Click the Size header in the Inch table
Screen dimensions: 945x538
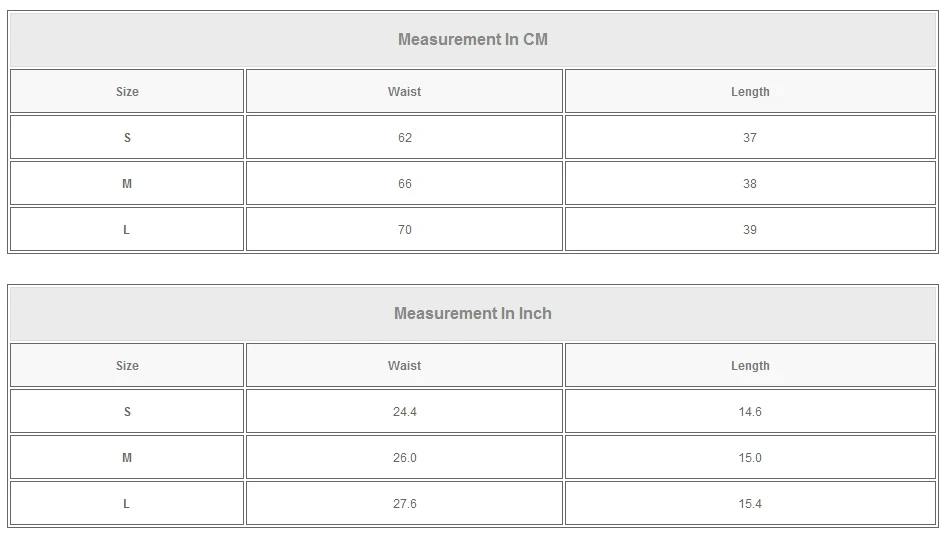(x=127, y=366)
